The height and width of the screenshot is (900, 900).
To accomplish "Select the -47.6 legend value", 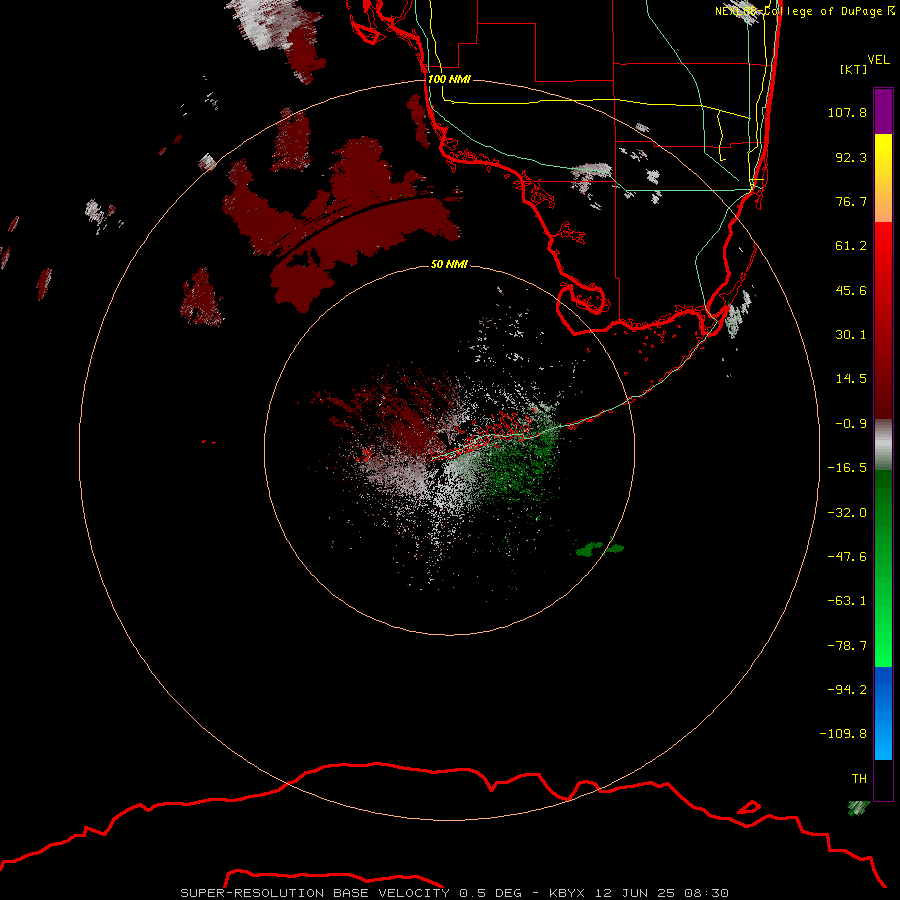I will coord(847,557).
